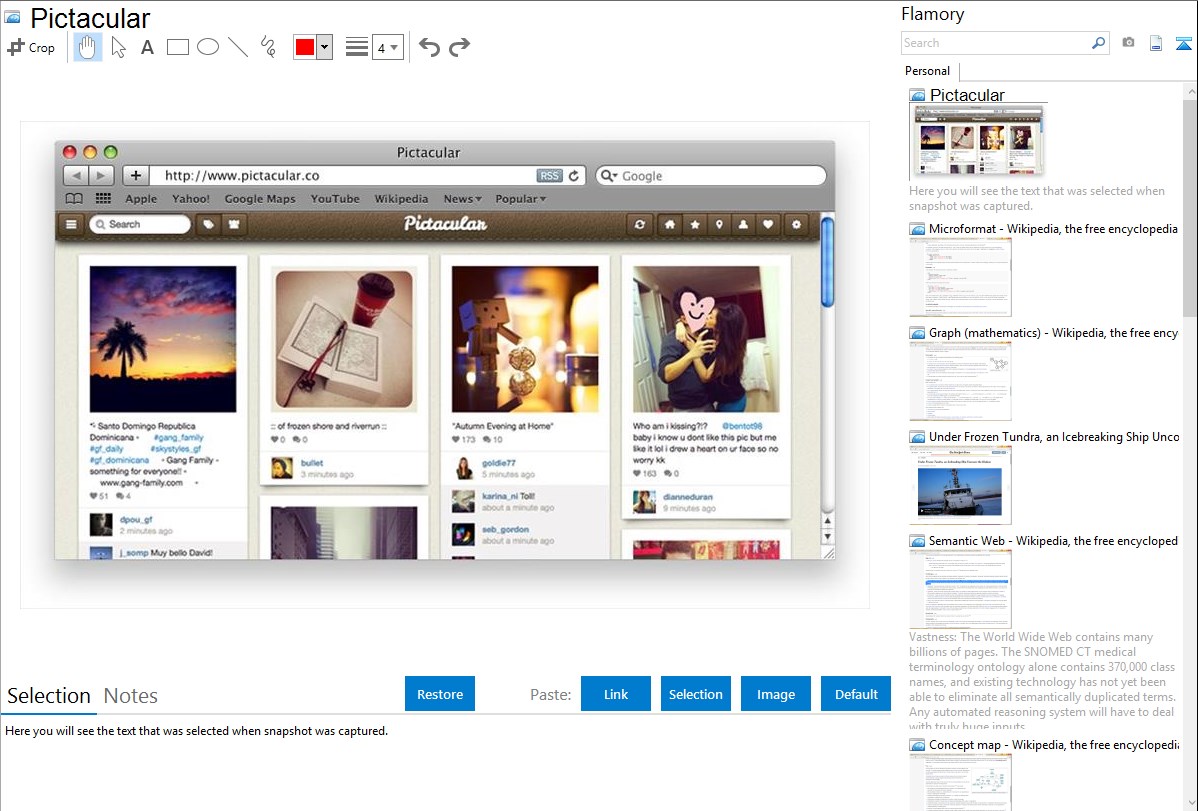
Task: Undo the last annotation
Action: pos(429,47)
